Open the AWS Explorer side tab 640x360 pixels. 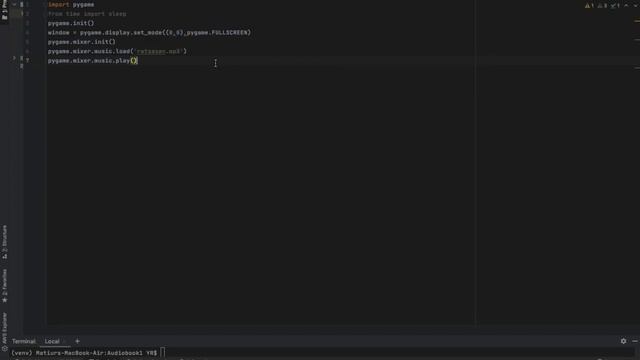(x=4, y=331)
